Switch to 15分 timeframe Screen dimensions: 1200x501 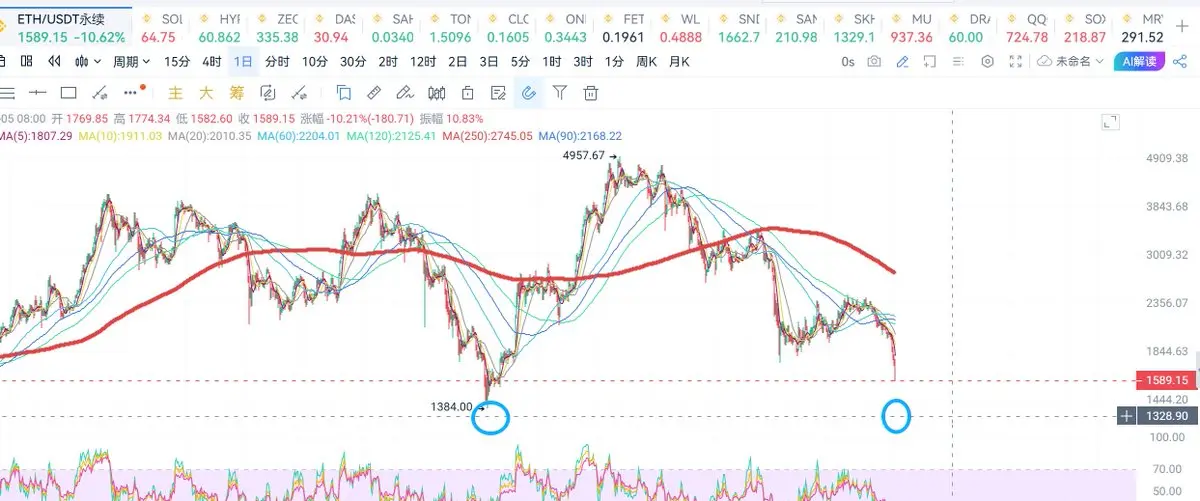pyautogui.click(x=177, y=61)
